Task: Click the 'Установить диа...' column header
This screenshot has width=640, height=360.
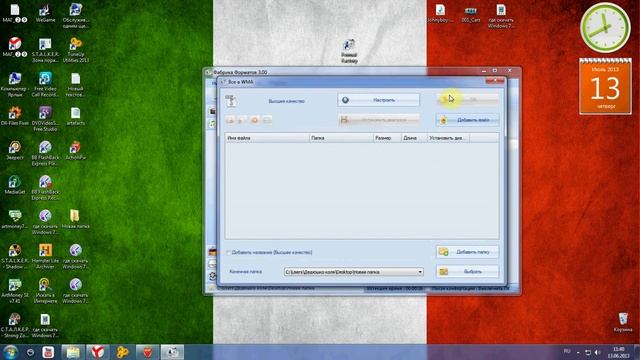Action: [x=448, y=138]
